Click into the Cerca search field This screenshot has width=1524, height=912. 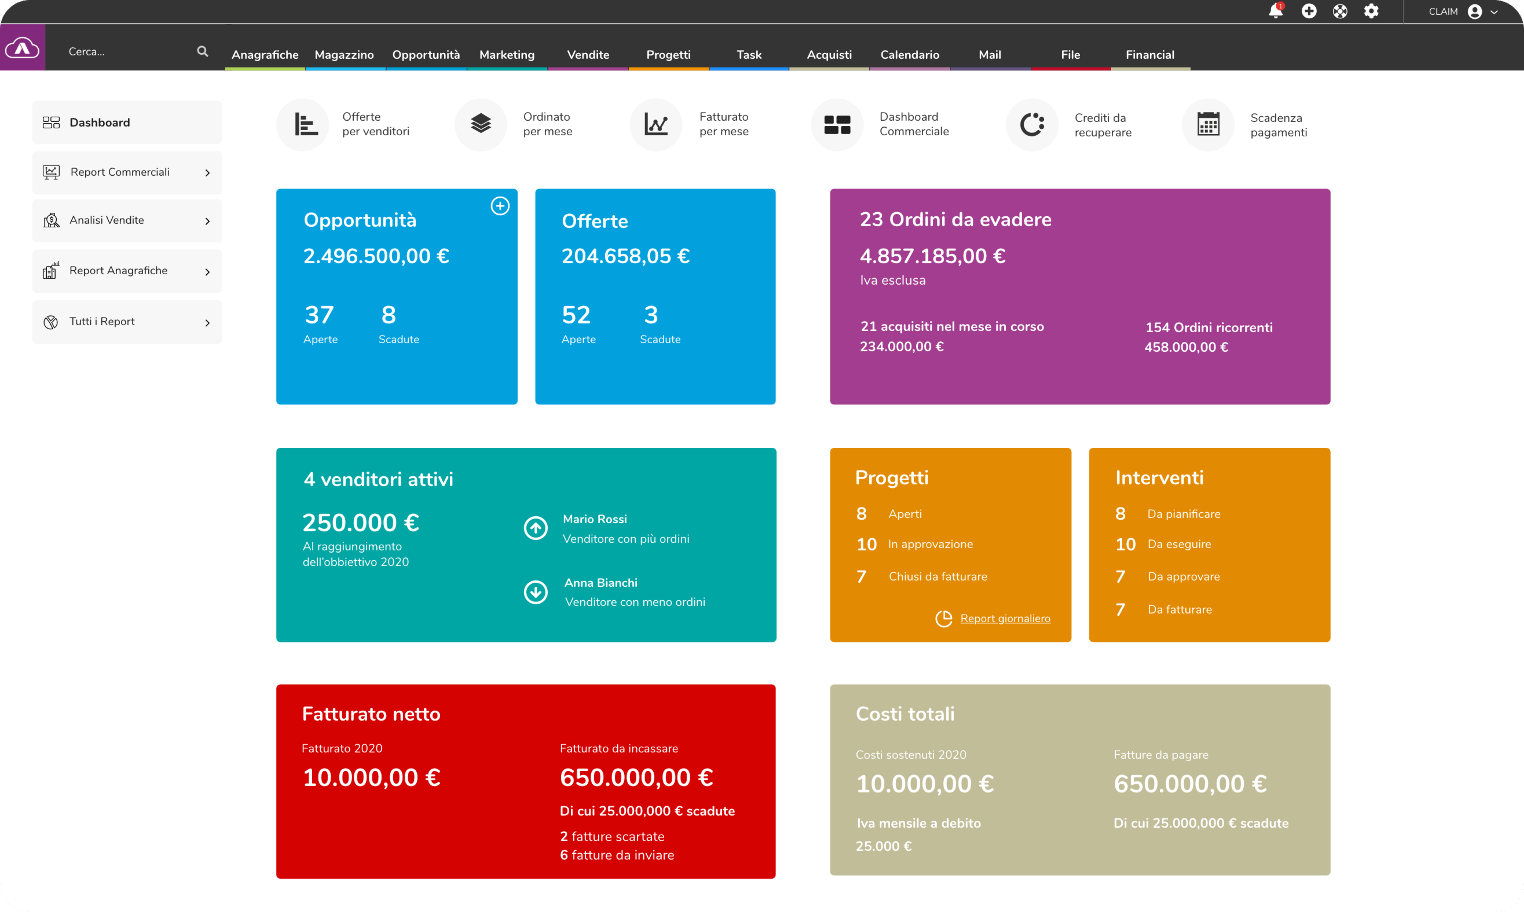point(125,51)
